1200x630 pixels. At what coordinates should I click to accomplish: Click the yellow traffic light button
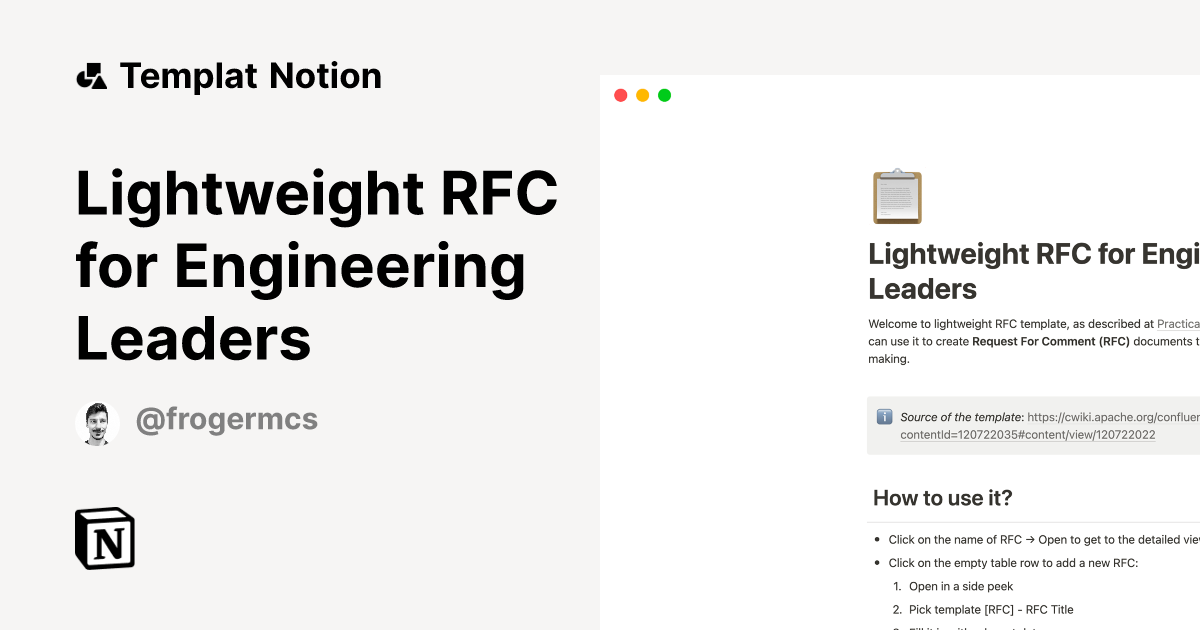coord(643,95)
